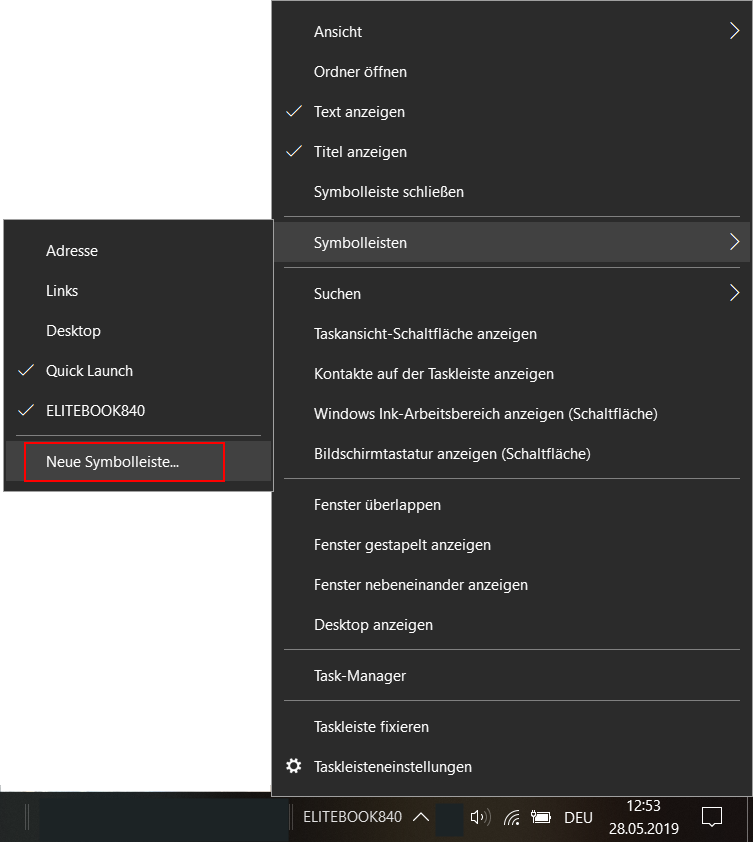Expand the Suchen submenu
Screen dimensions: 753x842
pyautogui.click(x=336, y=293)
